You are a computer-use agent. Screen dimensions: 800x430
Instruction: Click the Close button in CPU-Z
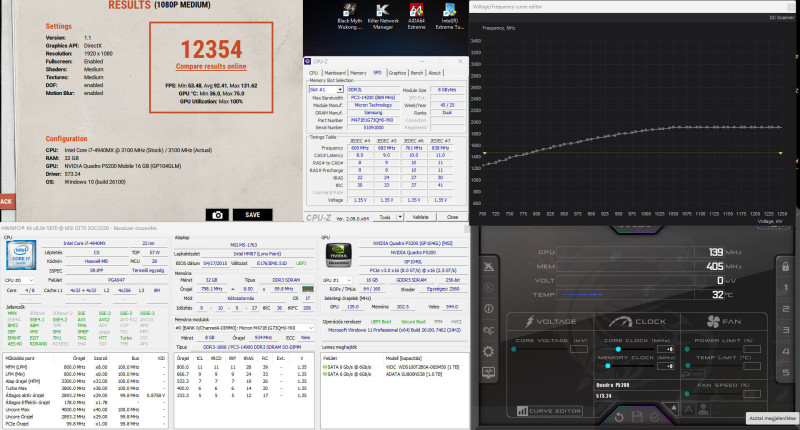click(452, 217)
